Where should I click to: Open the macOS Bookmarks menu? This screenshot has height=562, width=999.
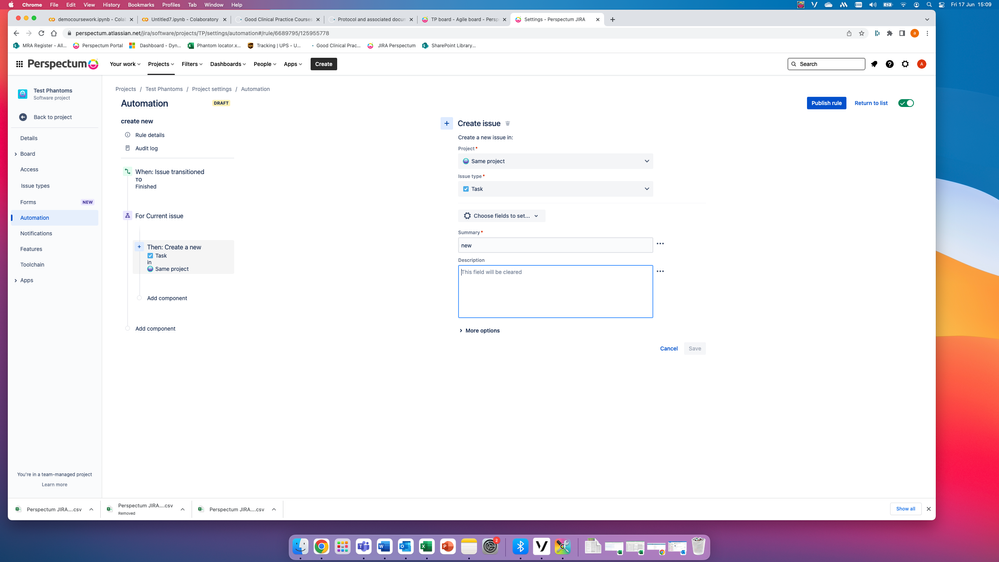[141, 4]
